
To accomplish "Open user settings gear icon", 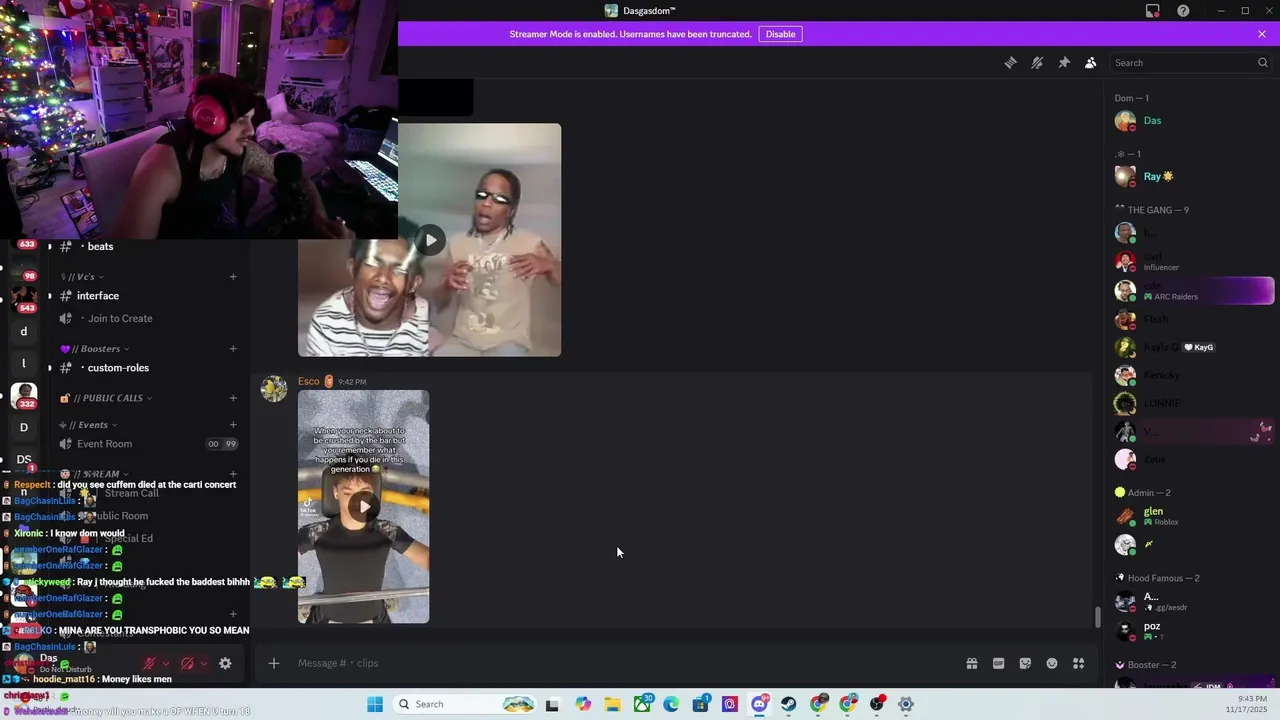I will click(225, 663).
